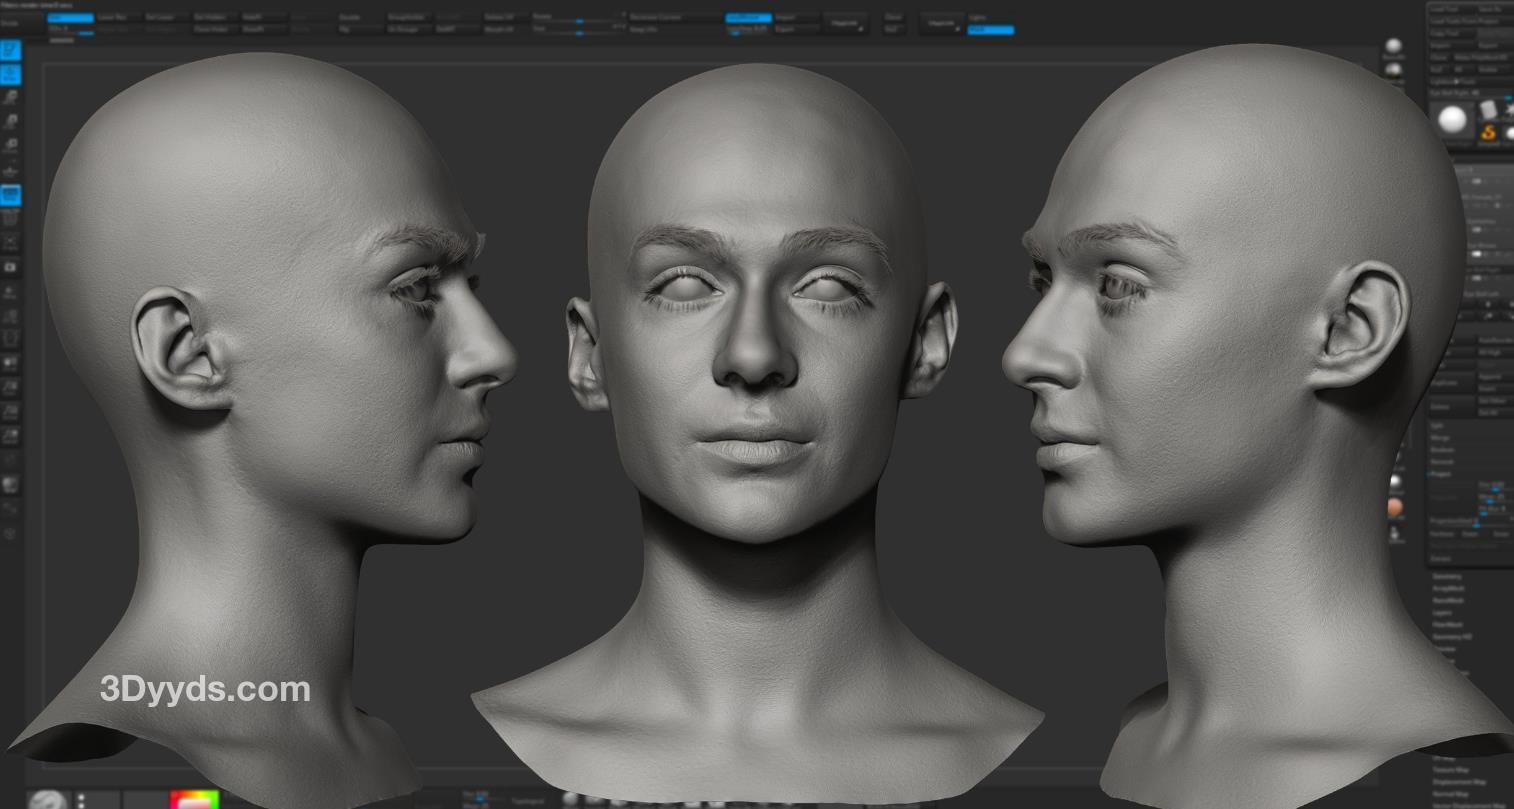Select the orange SimpleBrush tool icon
This screenshot has height=809, width=1514.
(x=1488, y=131)
